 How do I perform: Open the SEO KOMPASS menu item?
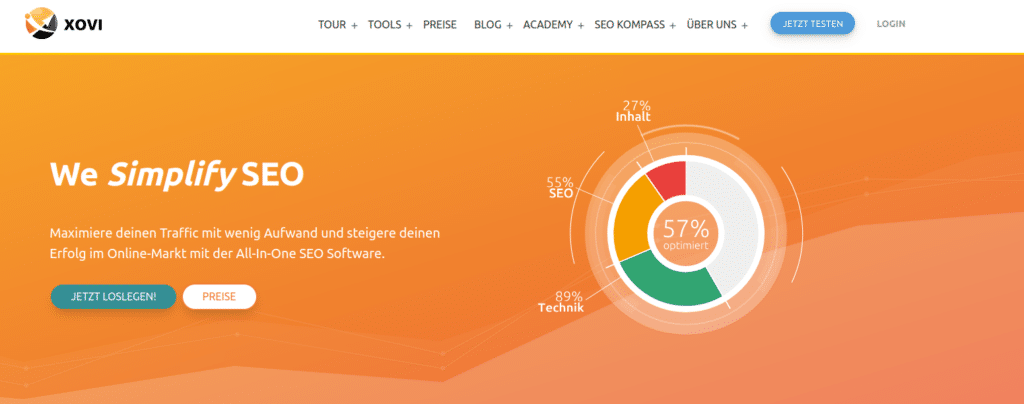pyautogui.click(x=630, y=25)
